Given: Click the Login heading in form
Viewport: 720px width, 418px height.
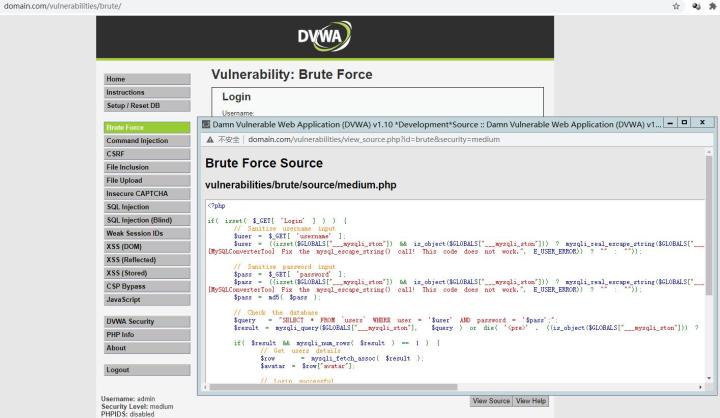Looking at the screenshot, I should pos(236,97).
